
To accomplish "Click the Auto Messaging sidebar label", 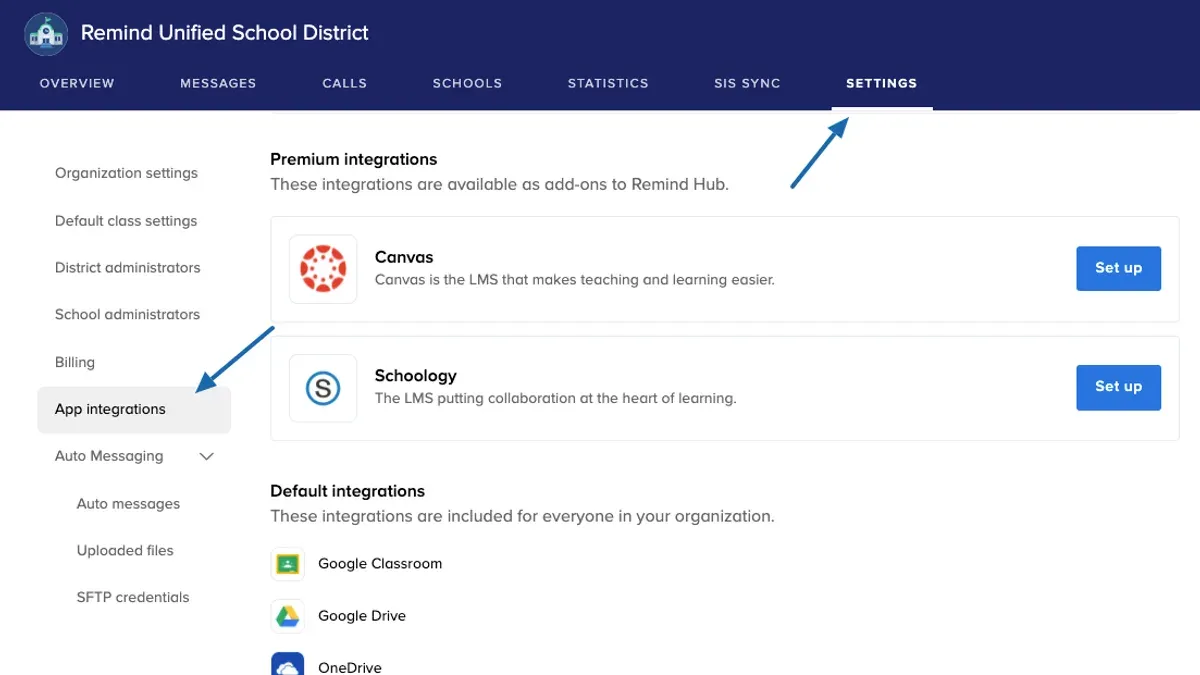I will (109, 456).
